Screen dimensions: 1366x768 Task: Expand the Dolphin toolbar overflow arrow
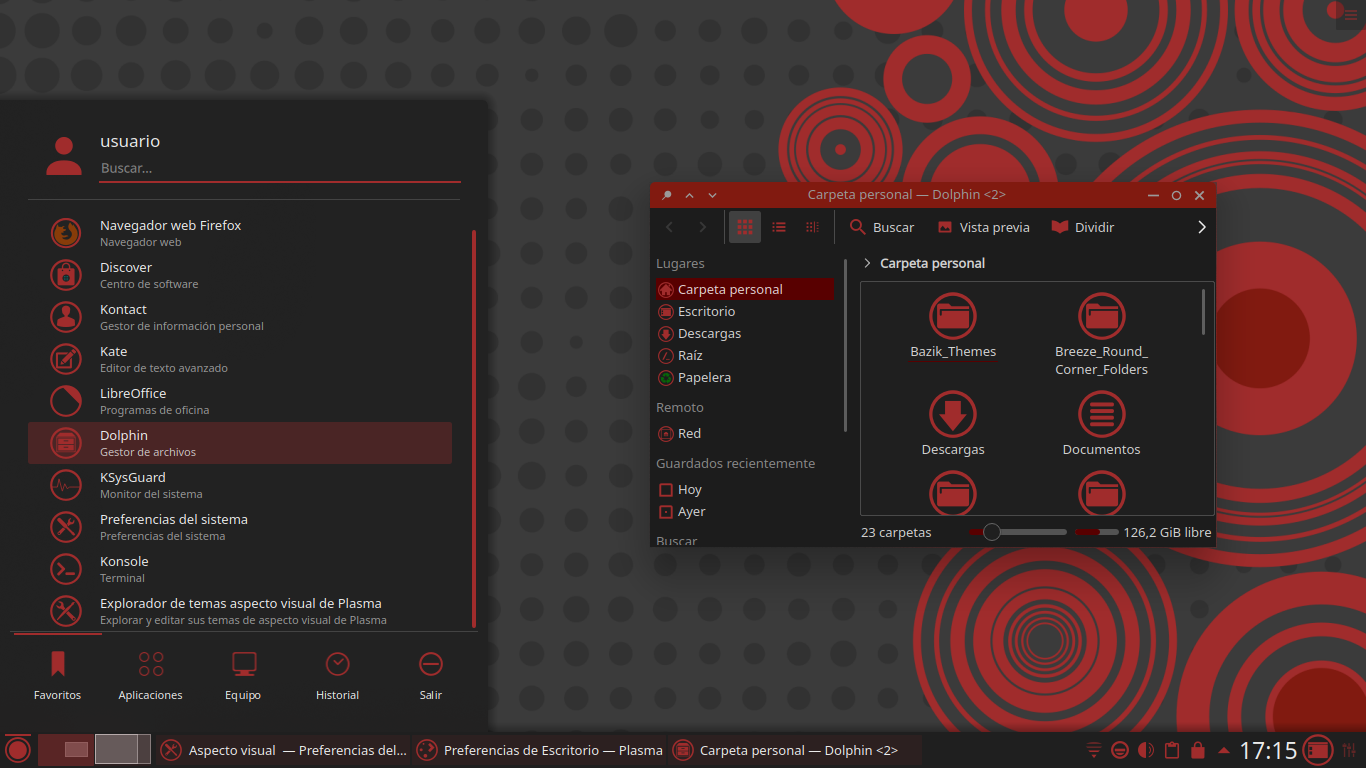click(x=1201, y=227)
